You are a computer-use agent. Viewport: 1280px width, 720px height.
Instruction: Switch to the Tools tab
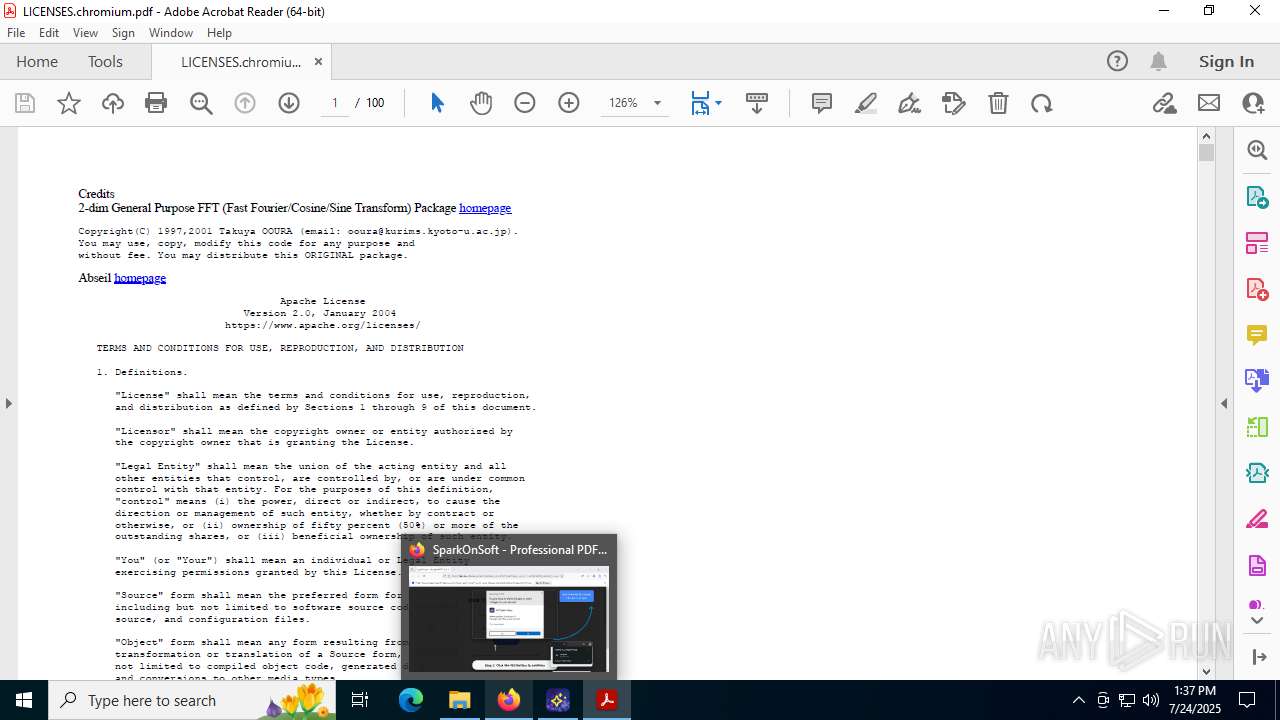pos(105,61)
